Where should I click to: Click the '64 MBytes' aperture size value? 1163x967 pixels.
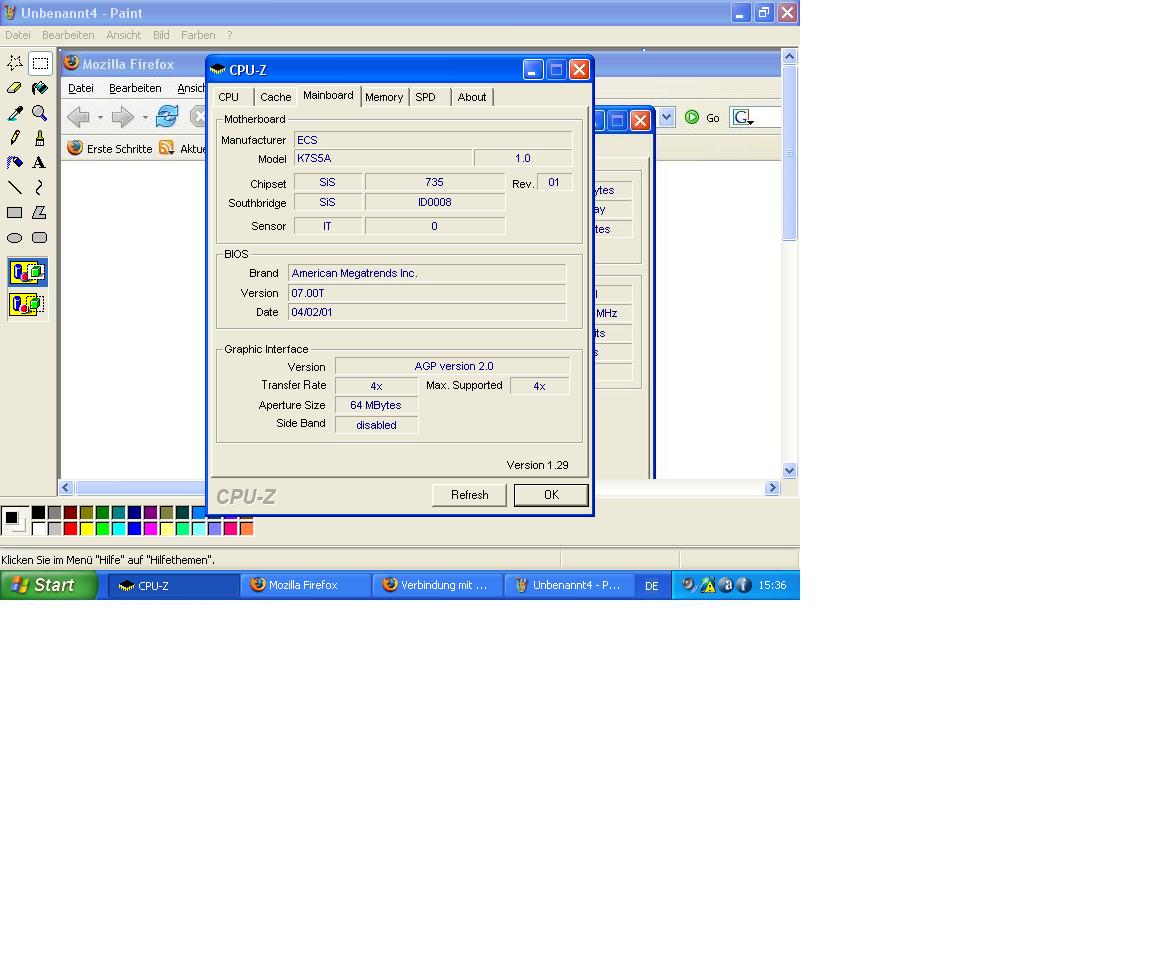[376, 406]
